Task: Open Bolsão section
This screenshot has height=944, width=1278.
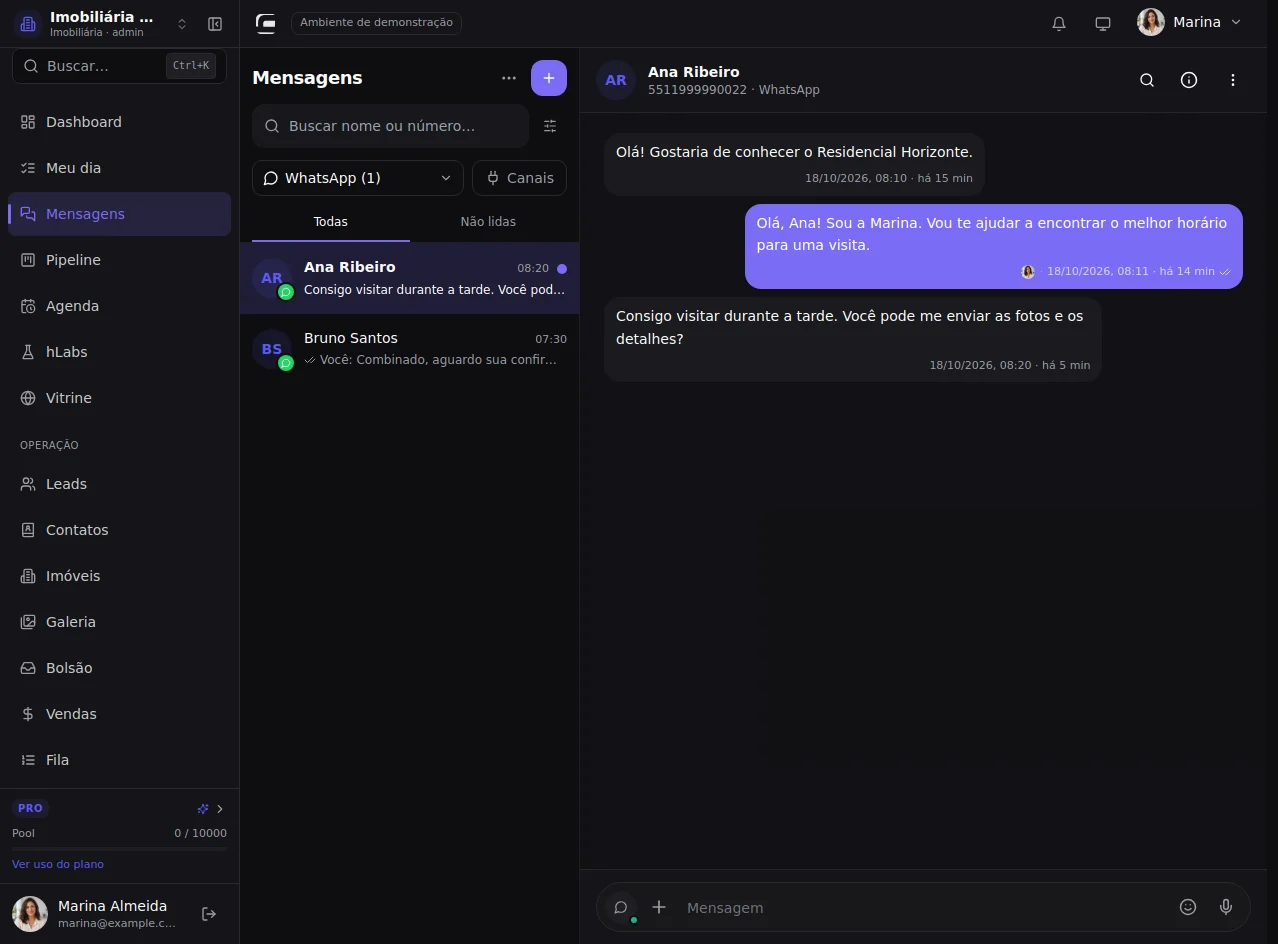Action: 119,668
